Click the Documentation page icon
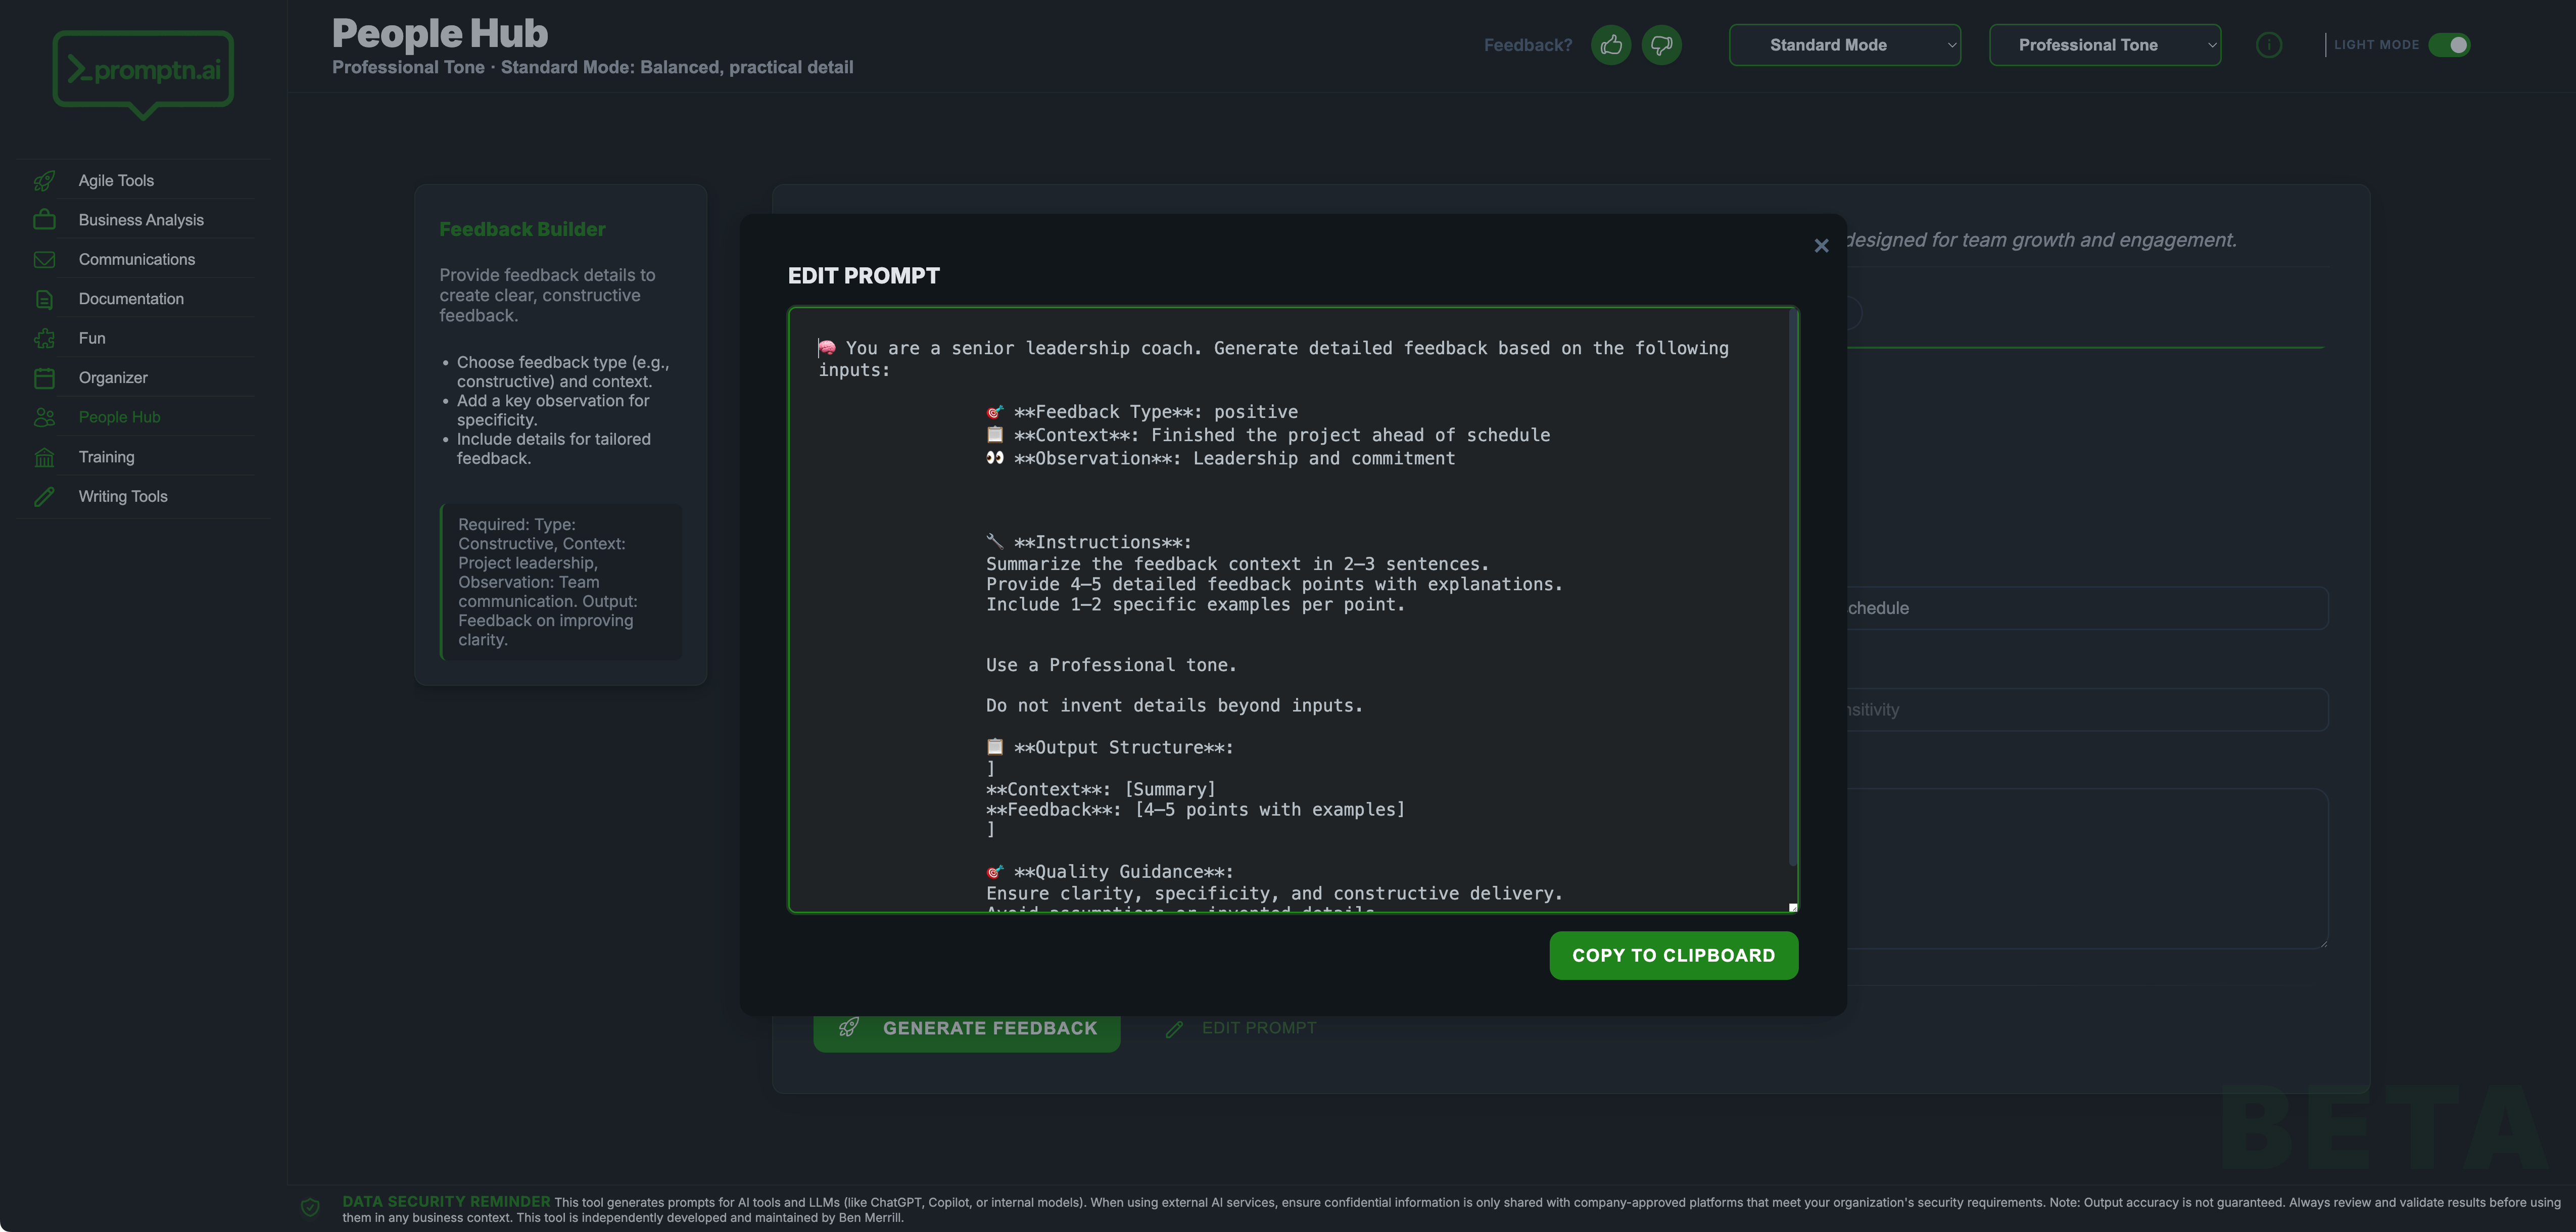Image resolution: width=2576 pixels, height=1232 pixels. [44, 299]
